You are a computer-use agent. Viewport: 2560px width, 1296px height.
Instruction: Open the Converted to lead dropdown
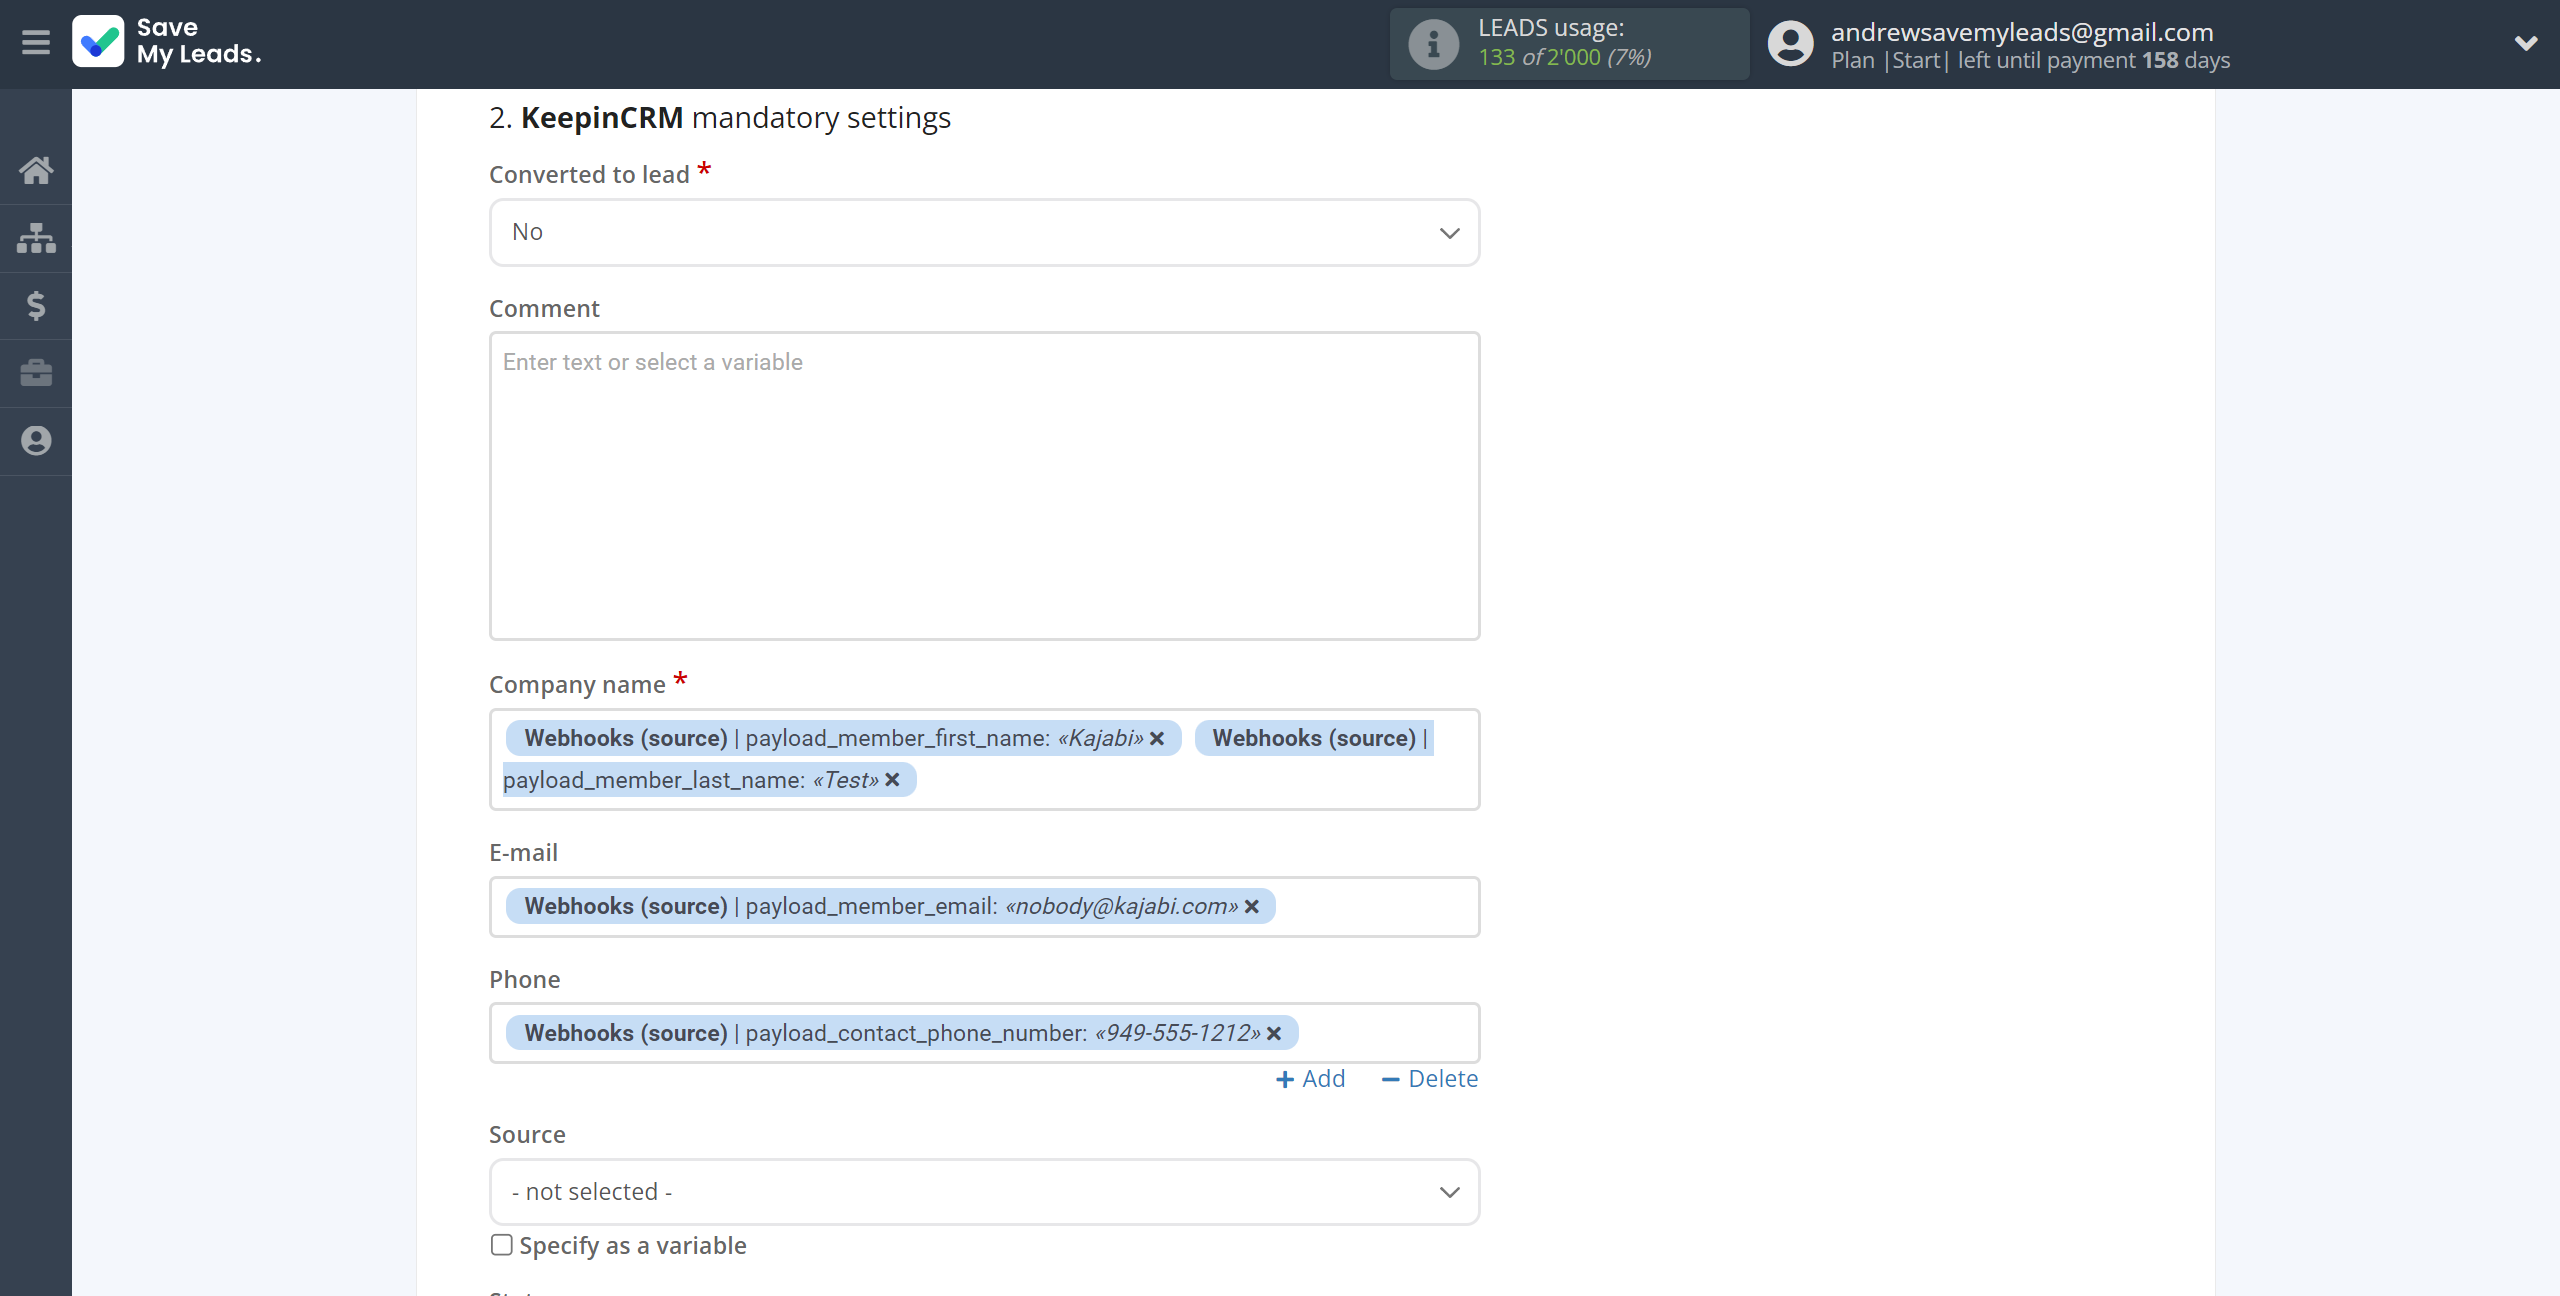[984, 233]
